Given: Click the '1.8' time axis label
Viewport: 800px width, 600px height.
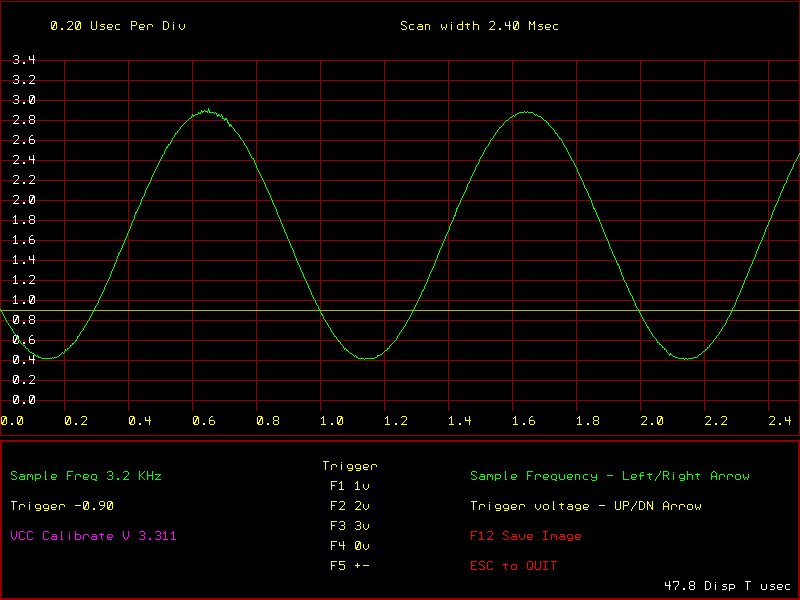Looking at the screenshot, I should tap(588, 421).
